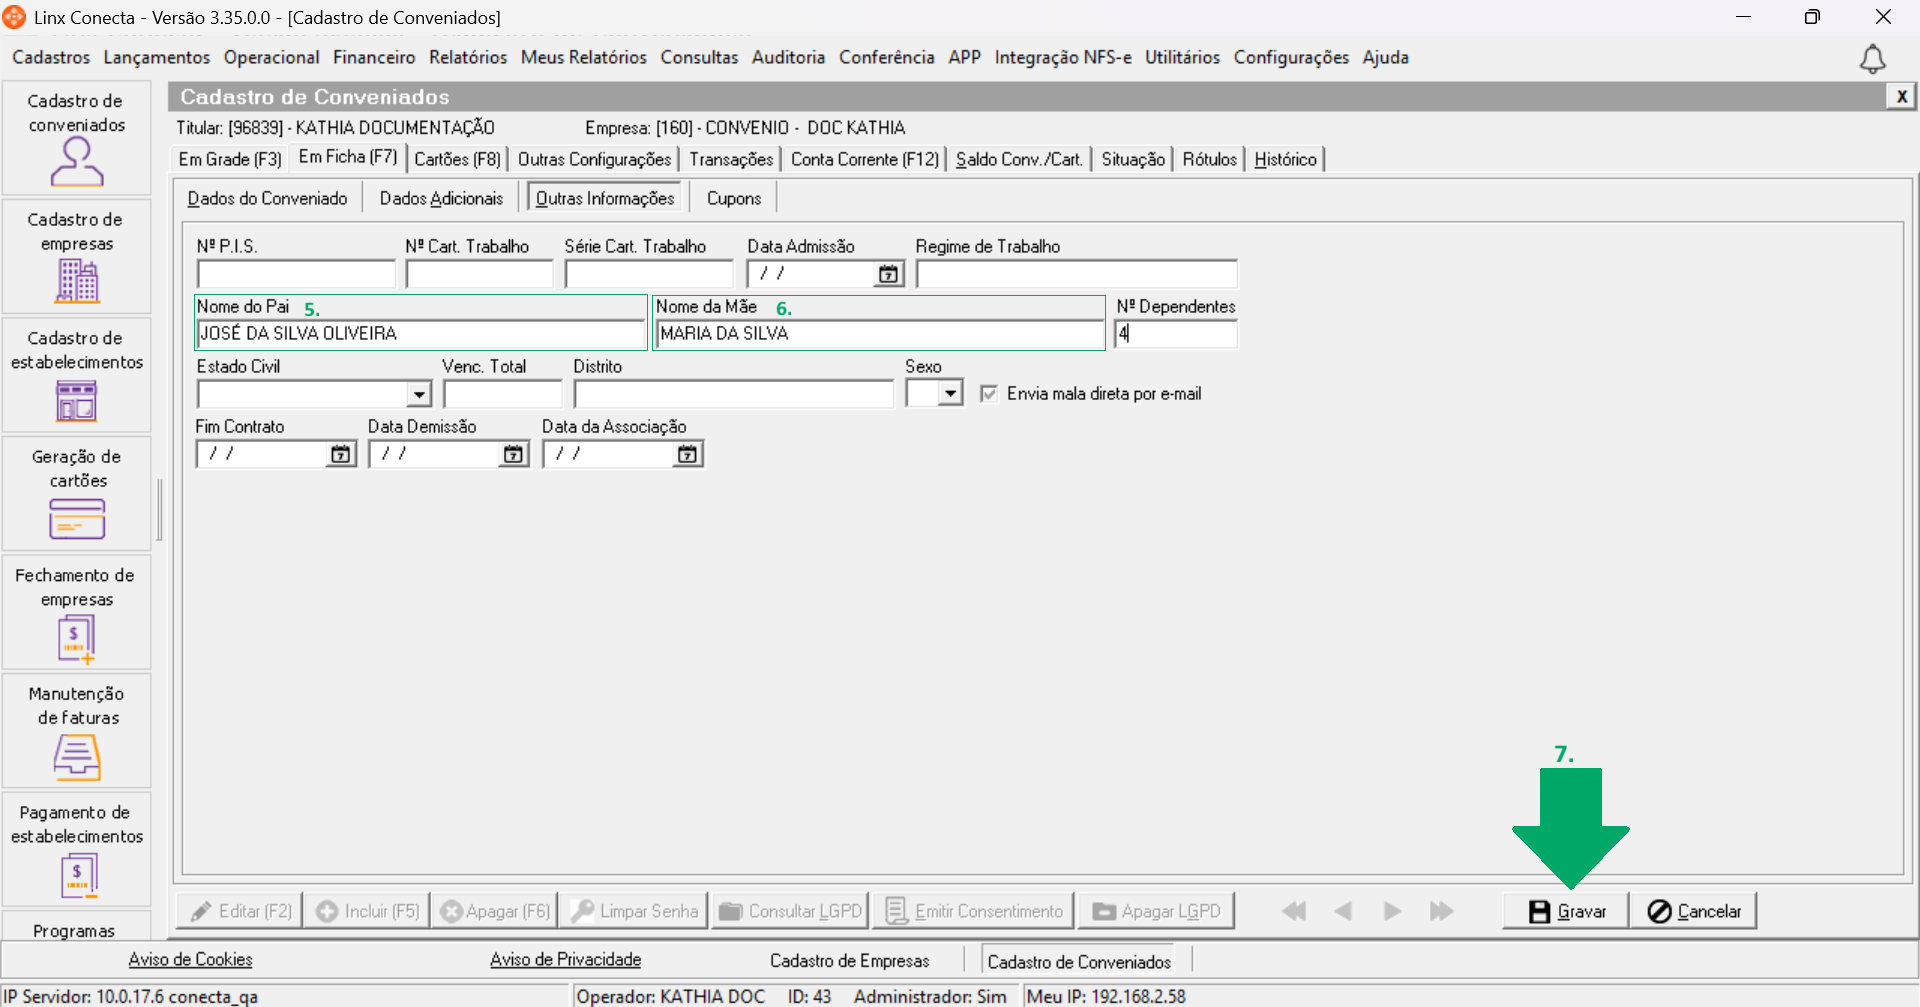1920x1007 pixels.
Task: Open Cadastro de conveniados sidebar icon
Action: pos(77,161)
